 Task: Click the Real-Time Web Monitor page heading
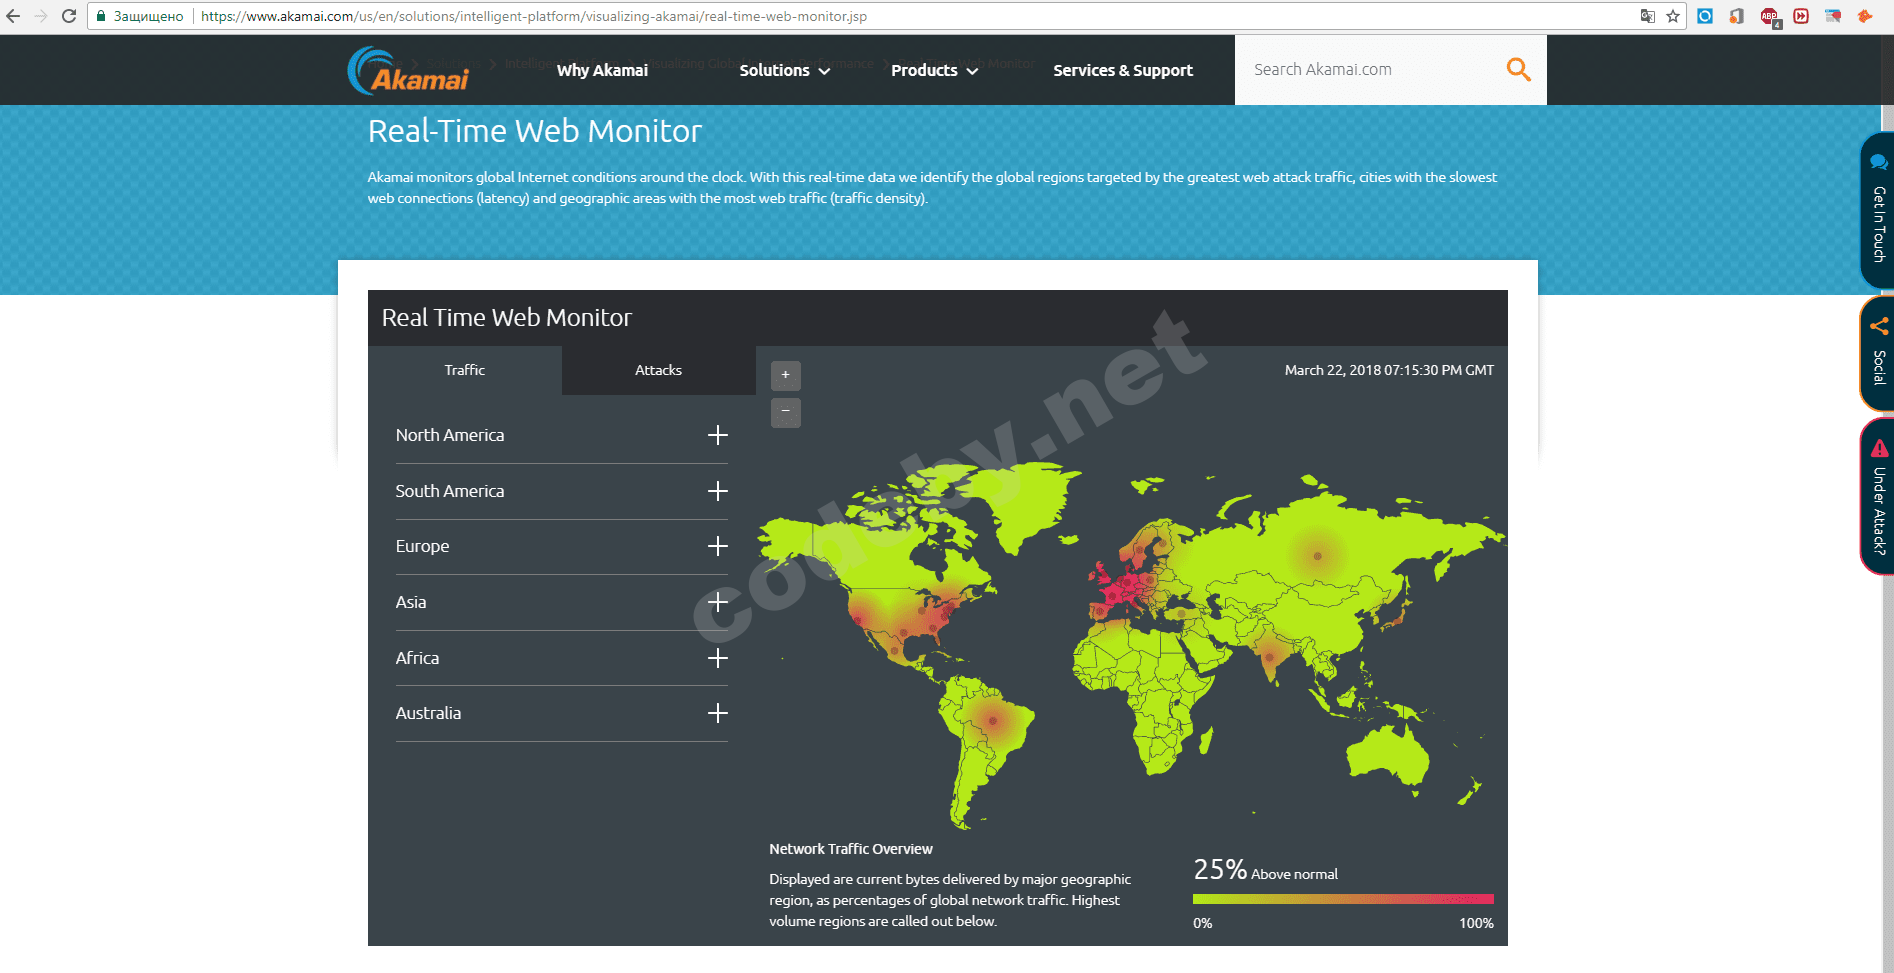[x=535, y=131]
